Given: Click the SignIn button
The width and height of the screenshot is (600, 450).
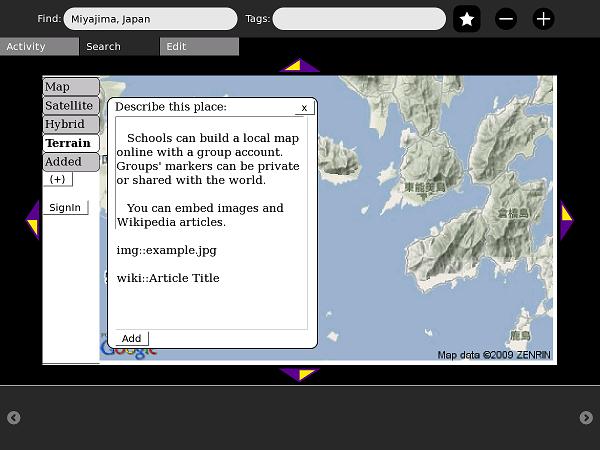Looking at the screenshot, I should click(65, 207).
